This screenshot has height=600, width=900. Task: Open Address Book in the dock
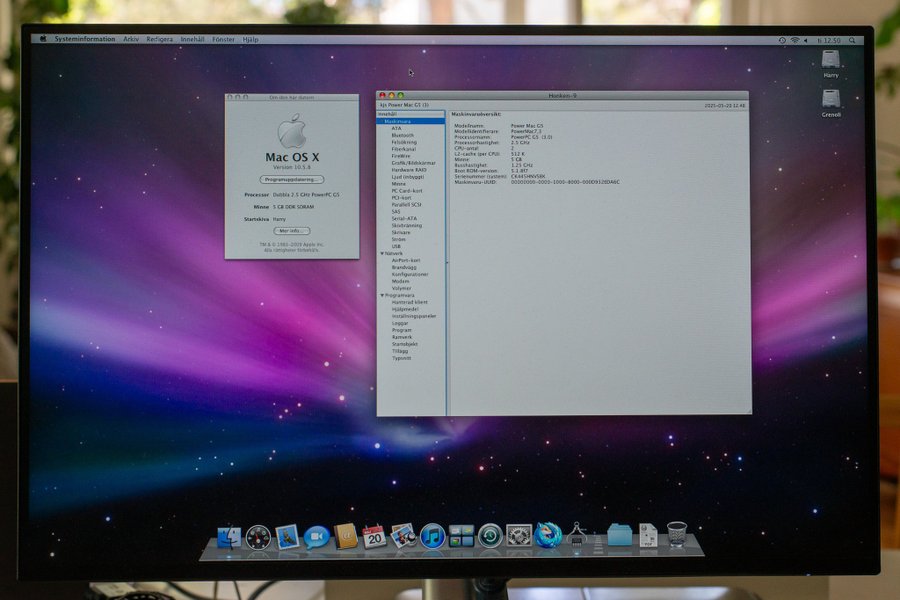point(346,537)
